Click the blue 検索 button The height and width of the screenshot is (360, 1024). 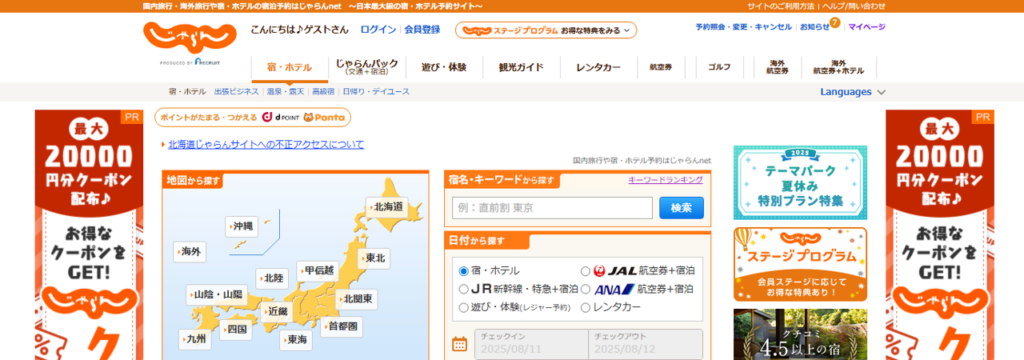tap(681, 208)
